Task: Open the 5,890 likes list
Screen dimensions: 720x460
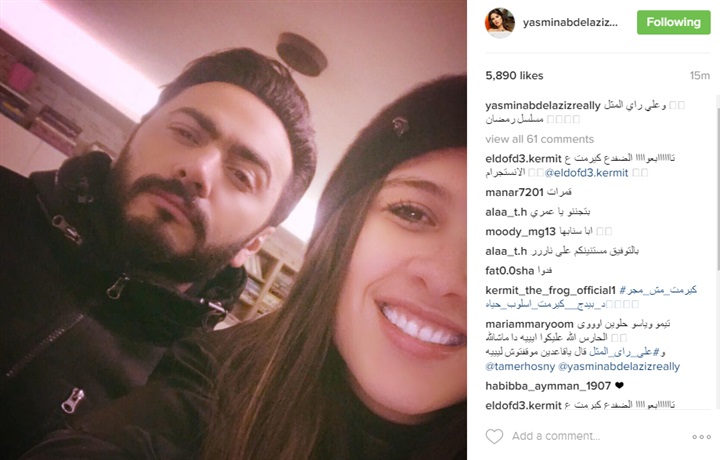Action: [514, 76]
